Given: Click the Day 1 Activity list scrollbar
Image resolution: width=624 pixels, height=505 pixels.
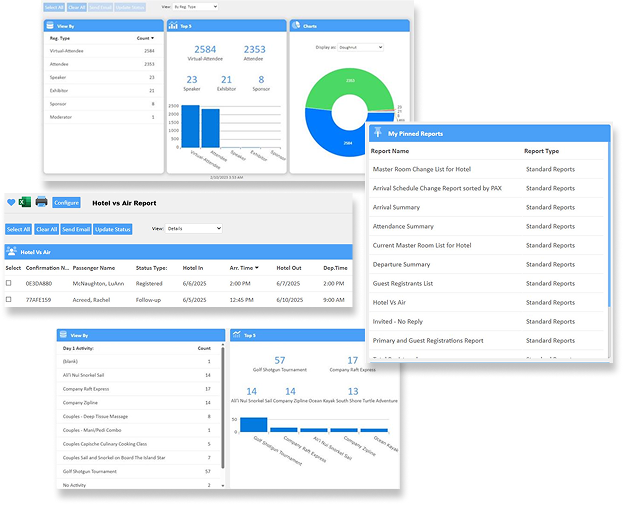Looking at the screenshot, I should [222, 420].
